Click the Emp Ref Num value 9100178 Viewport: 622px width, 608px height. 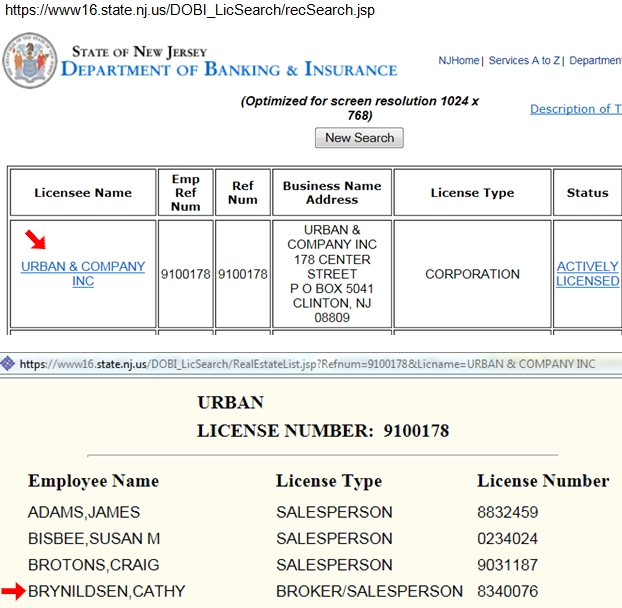[186, 274]
